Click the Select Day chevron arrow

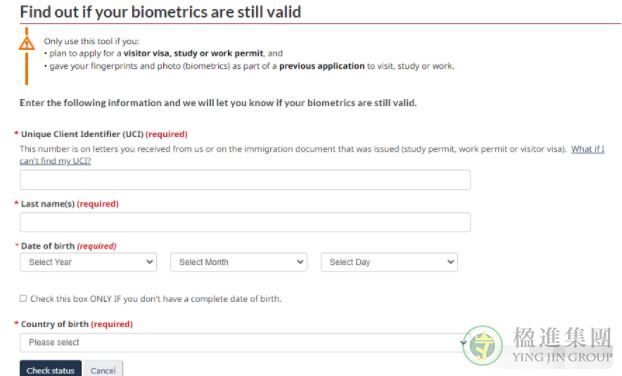tap(450, 262)
